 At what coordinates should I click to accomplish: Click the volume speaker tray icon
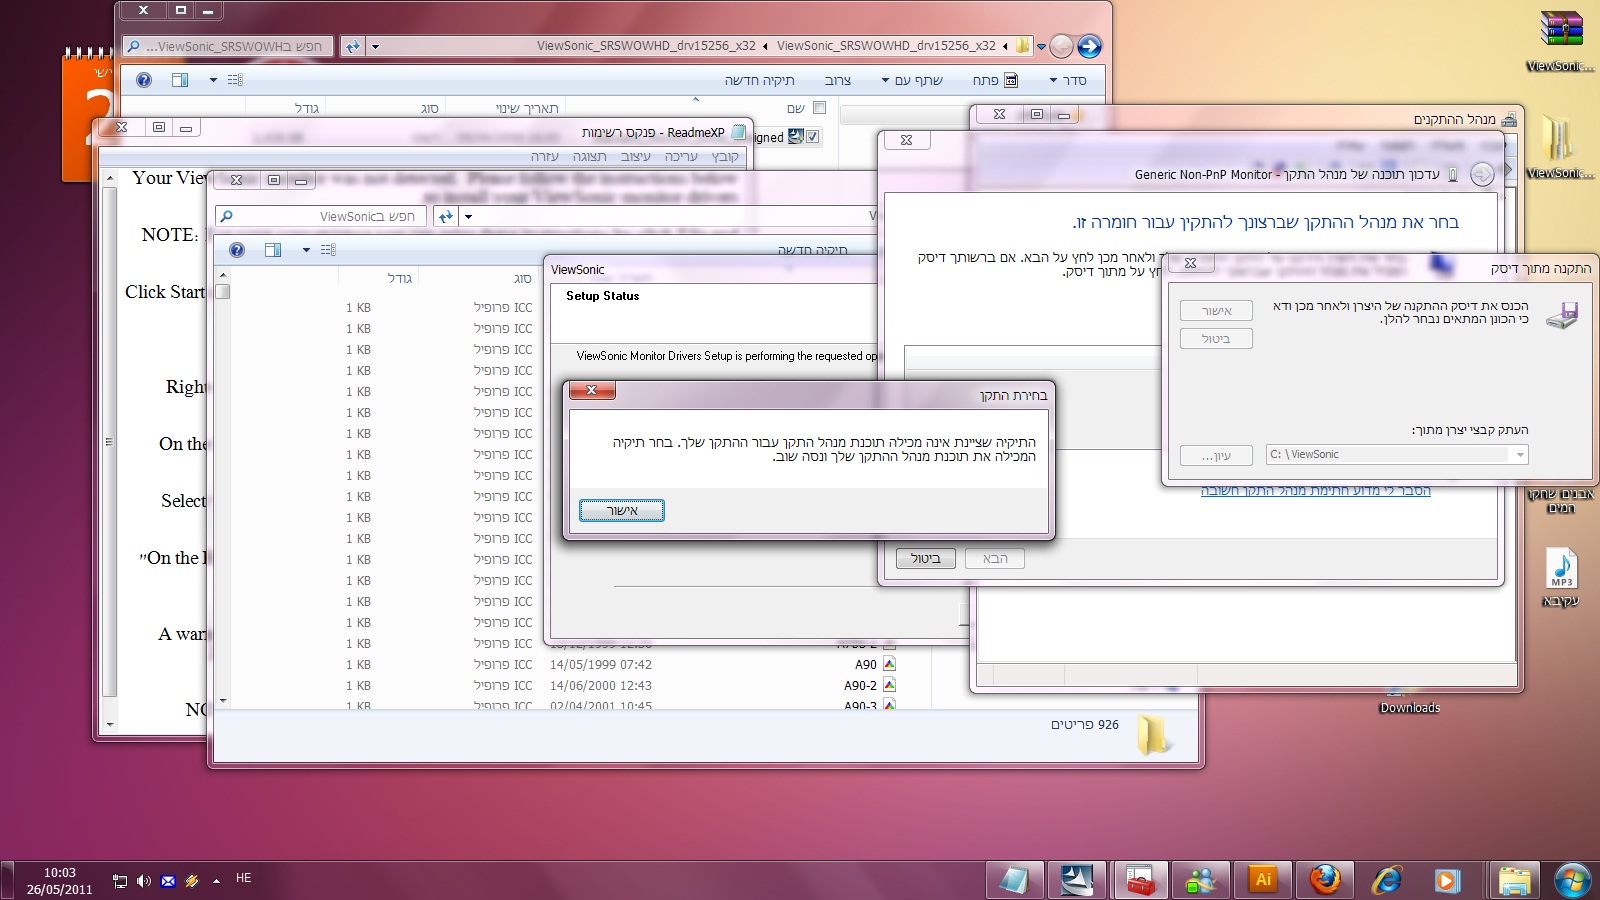coord(144,881)
